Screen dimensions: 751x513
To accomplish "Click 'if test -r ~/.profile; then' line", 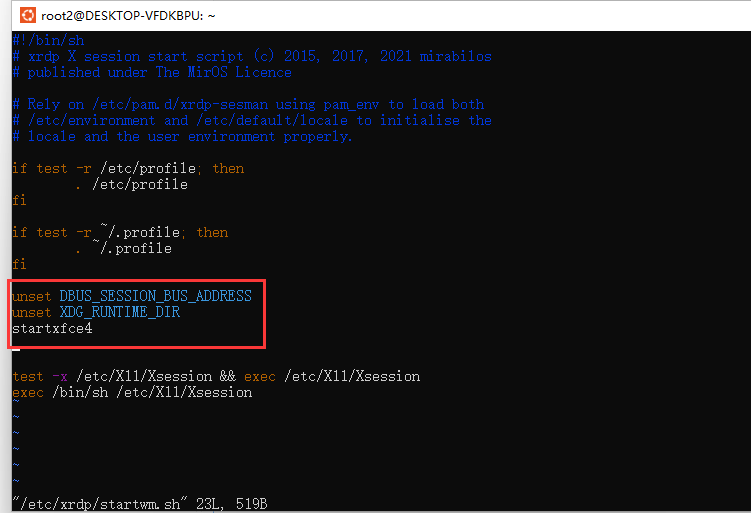I will 120,232.
